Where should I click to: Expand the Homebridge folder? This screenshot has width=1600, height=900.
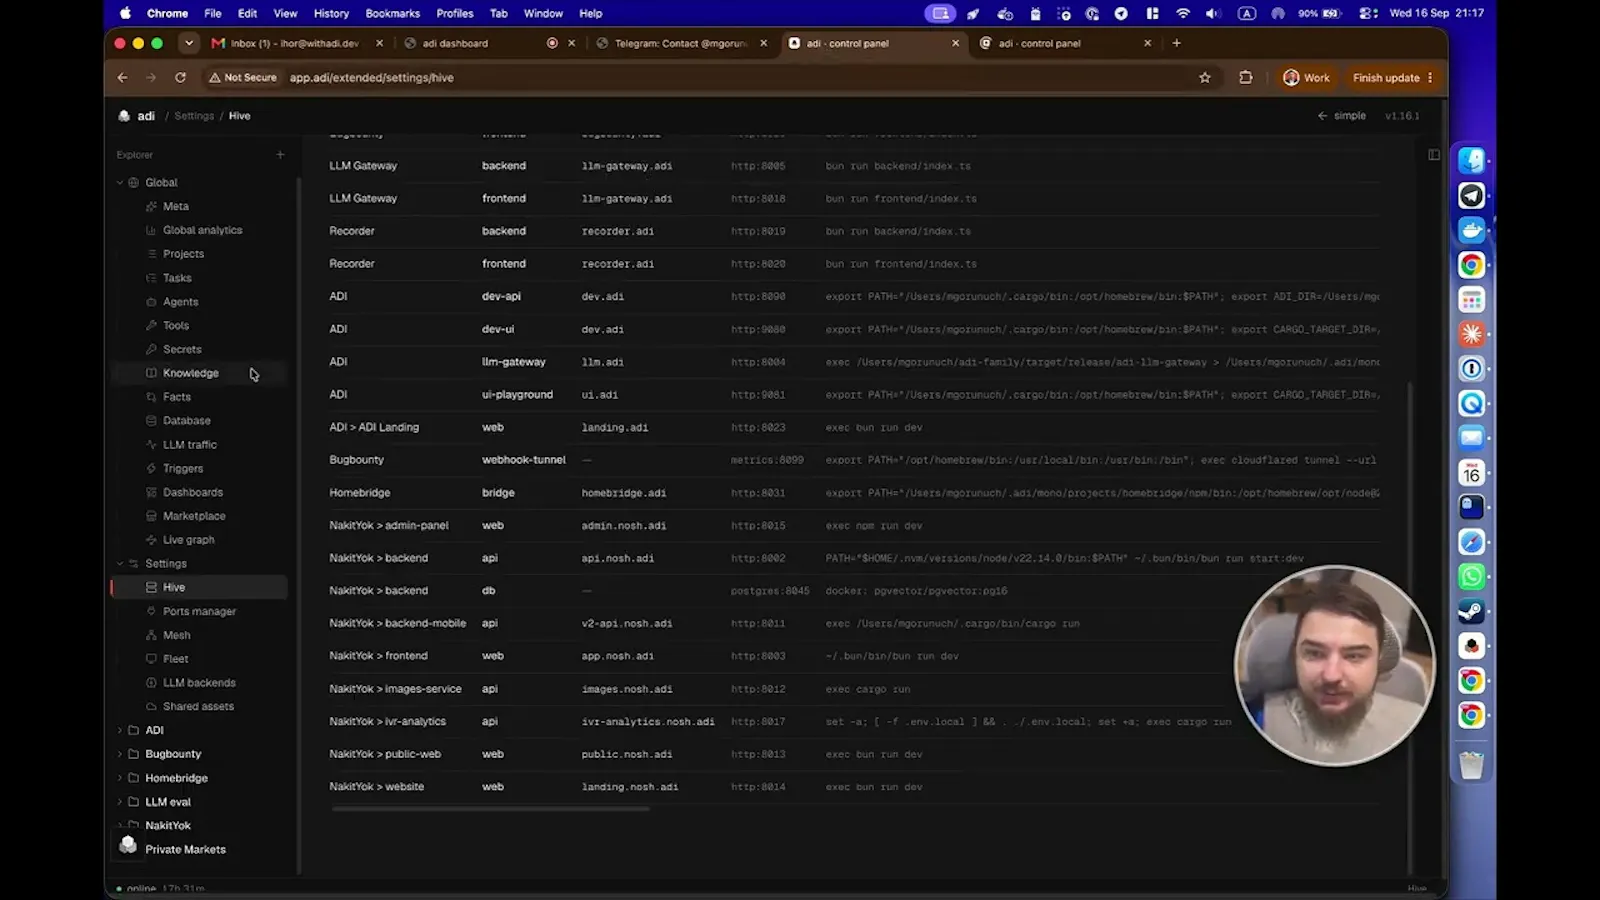120,778
